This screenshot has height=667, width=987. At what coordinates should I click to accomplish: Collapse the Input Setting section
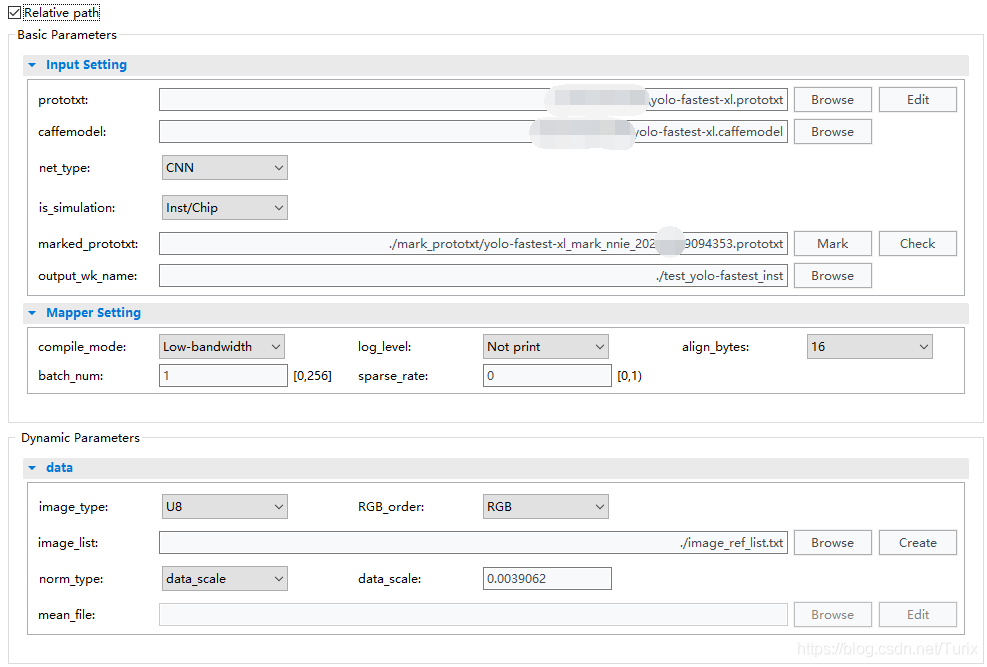32,65
